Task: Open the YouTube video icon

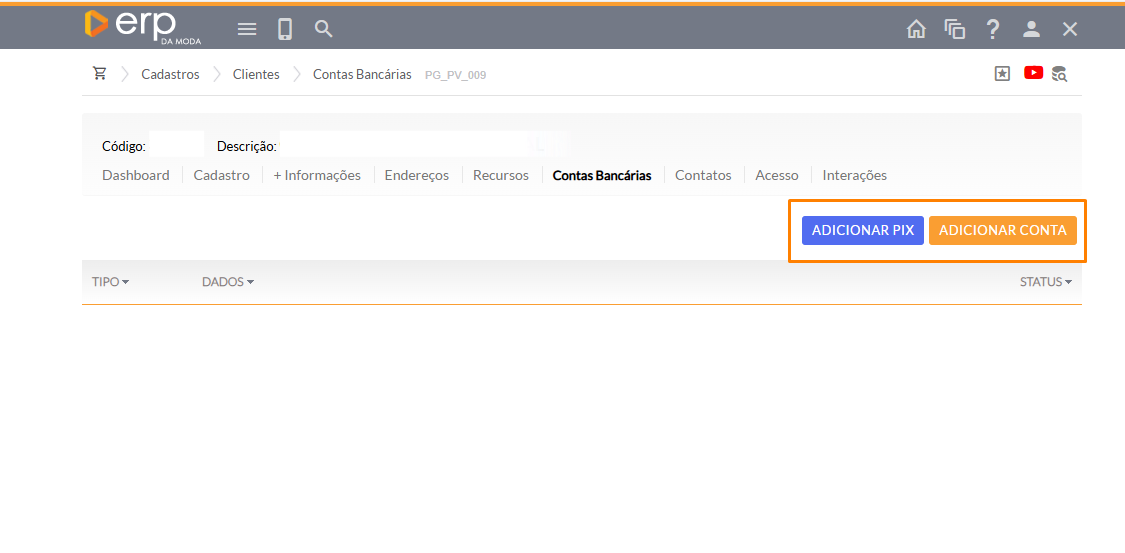Action: (x=1033, y=73)
